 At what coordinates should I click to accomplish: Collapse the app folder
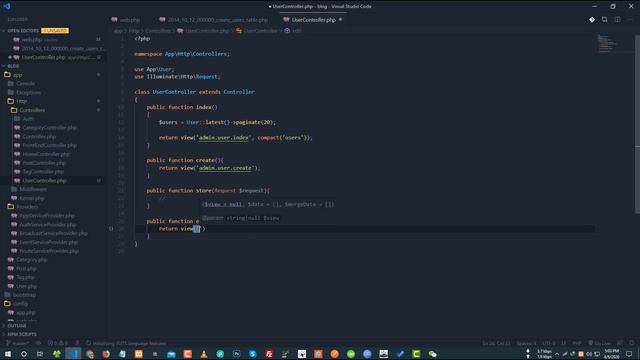click(x=13, y=75)
